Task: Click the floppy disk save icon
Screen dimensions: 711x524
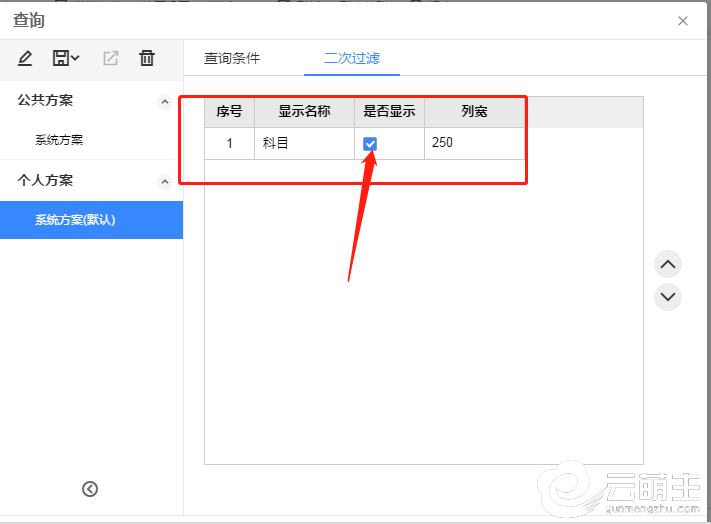Action: 62,58
